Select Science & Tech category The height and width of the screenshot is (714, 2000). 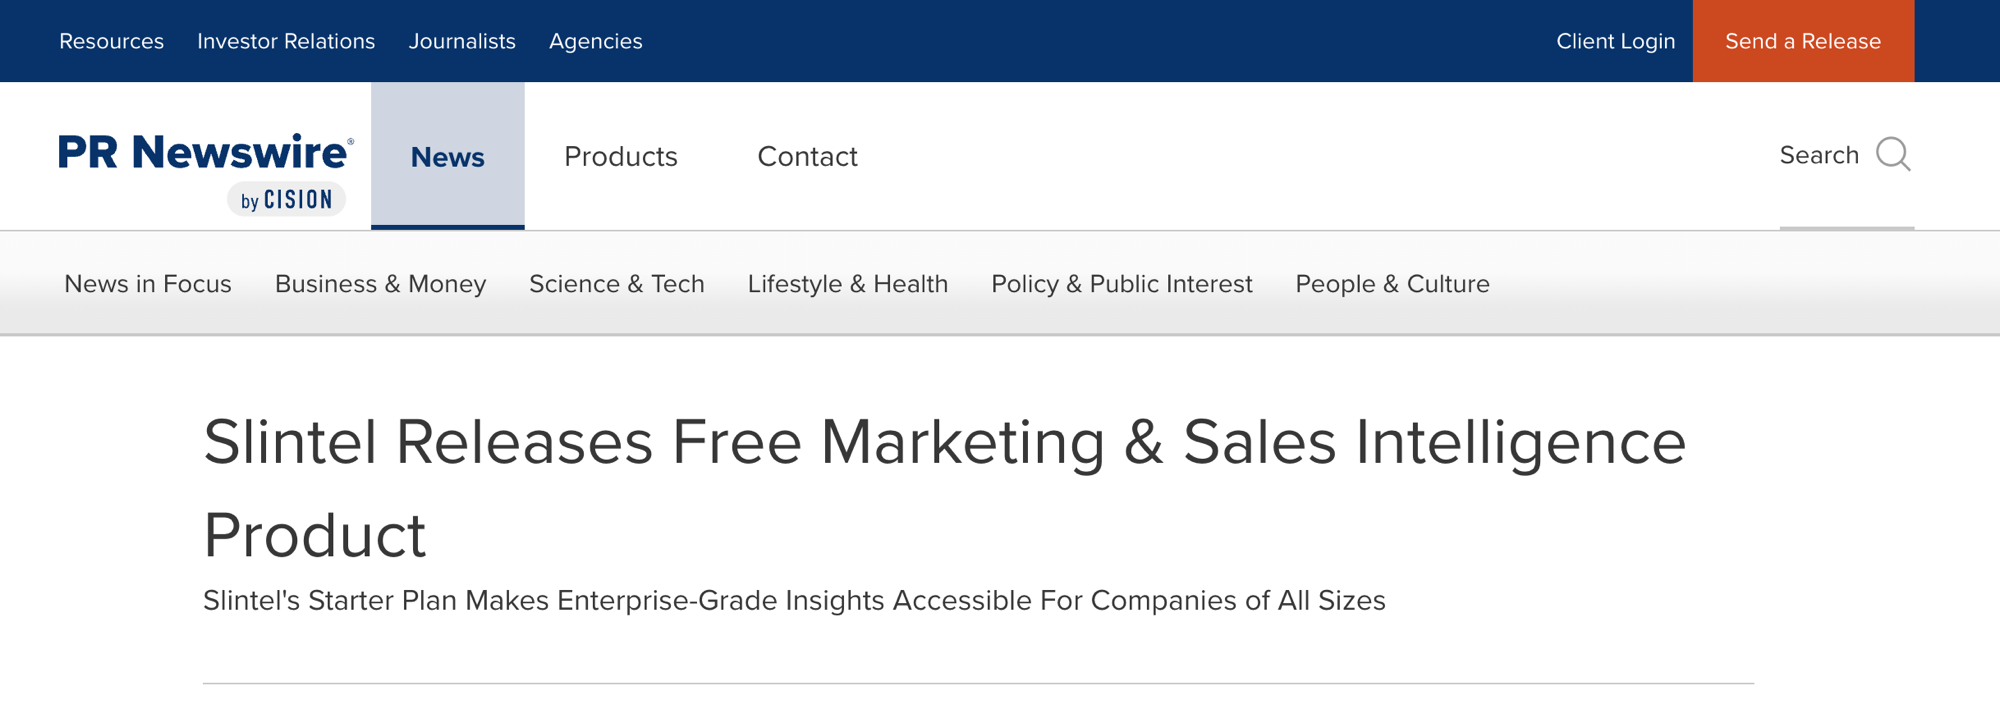point(616,284)
